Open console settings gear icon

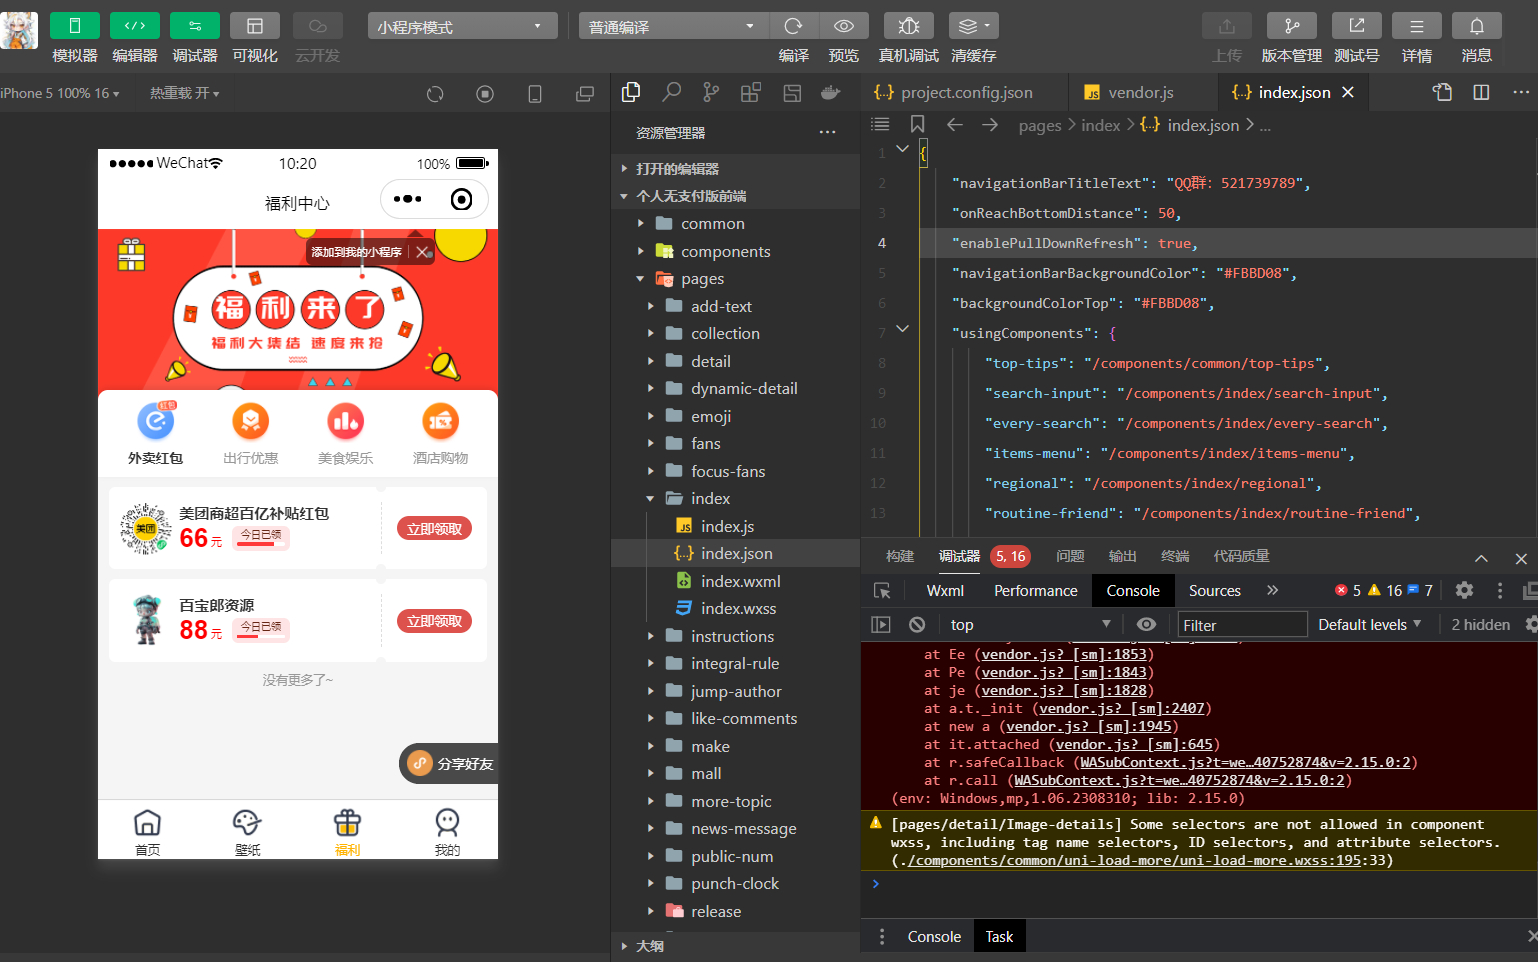[x=1464, y=591]
